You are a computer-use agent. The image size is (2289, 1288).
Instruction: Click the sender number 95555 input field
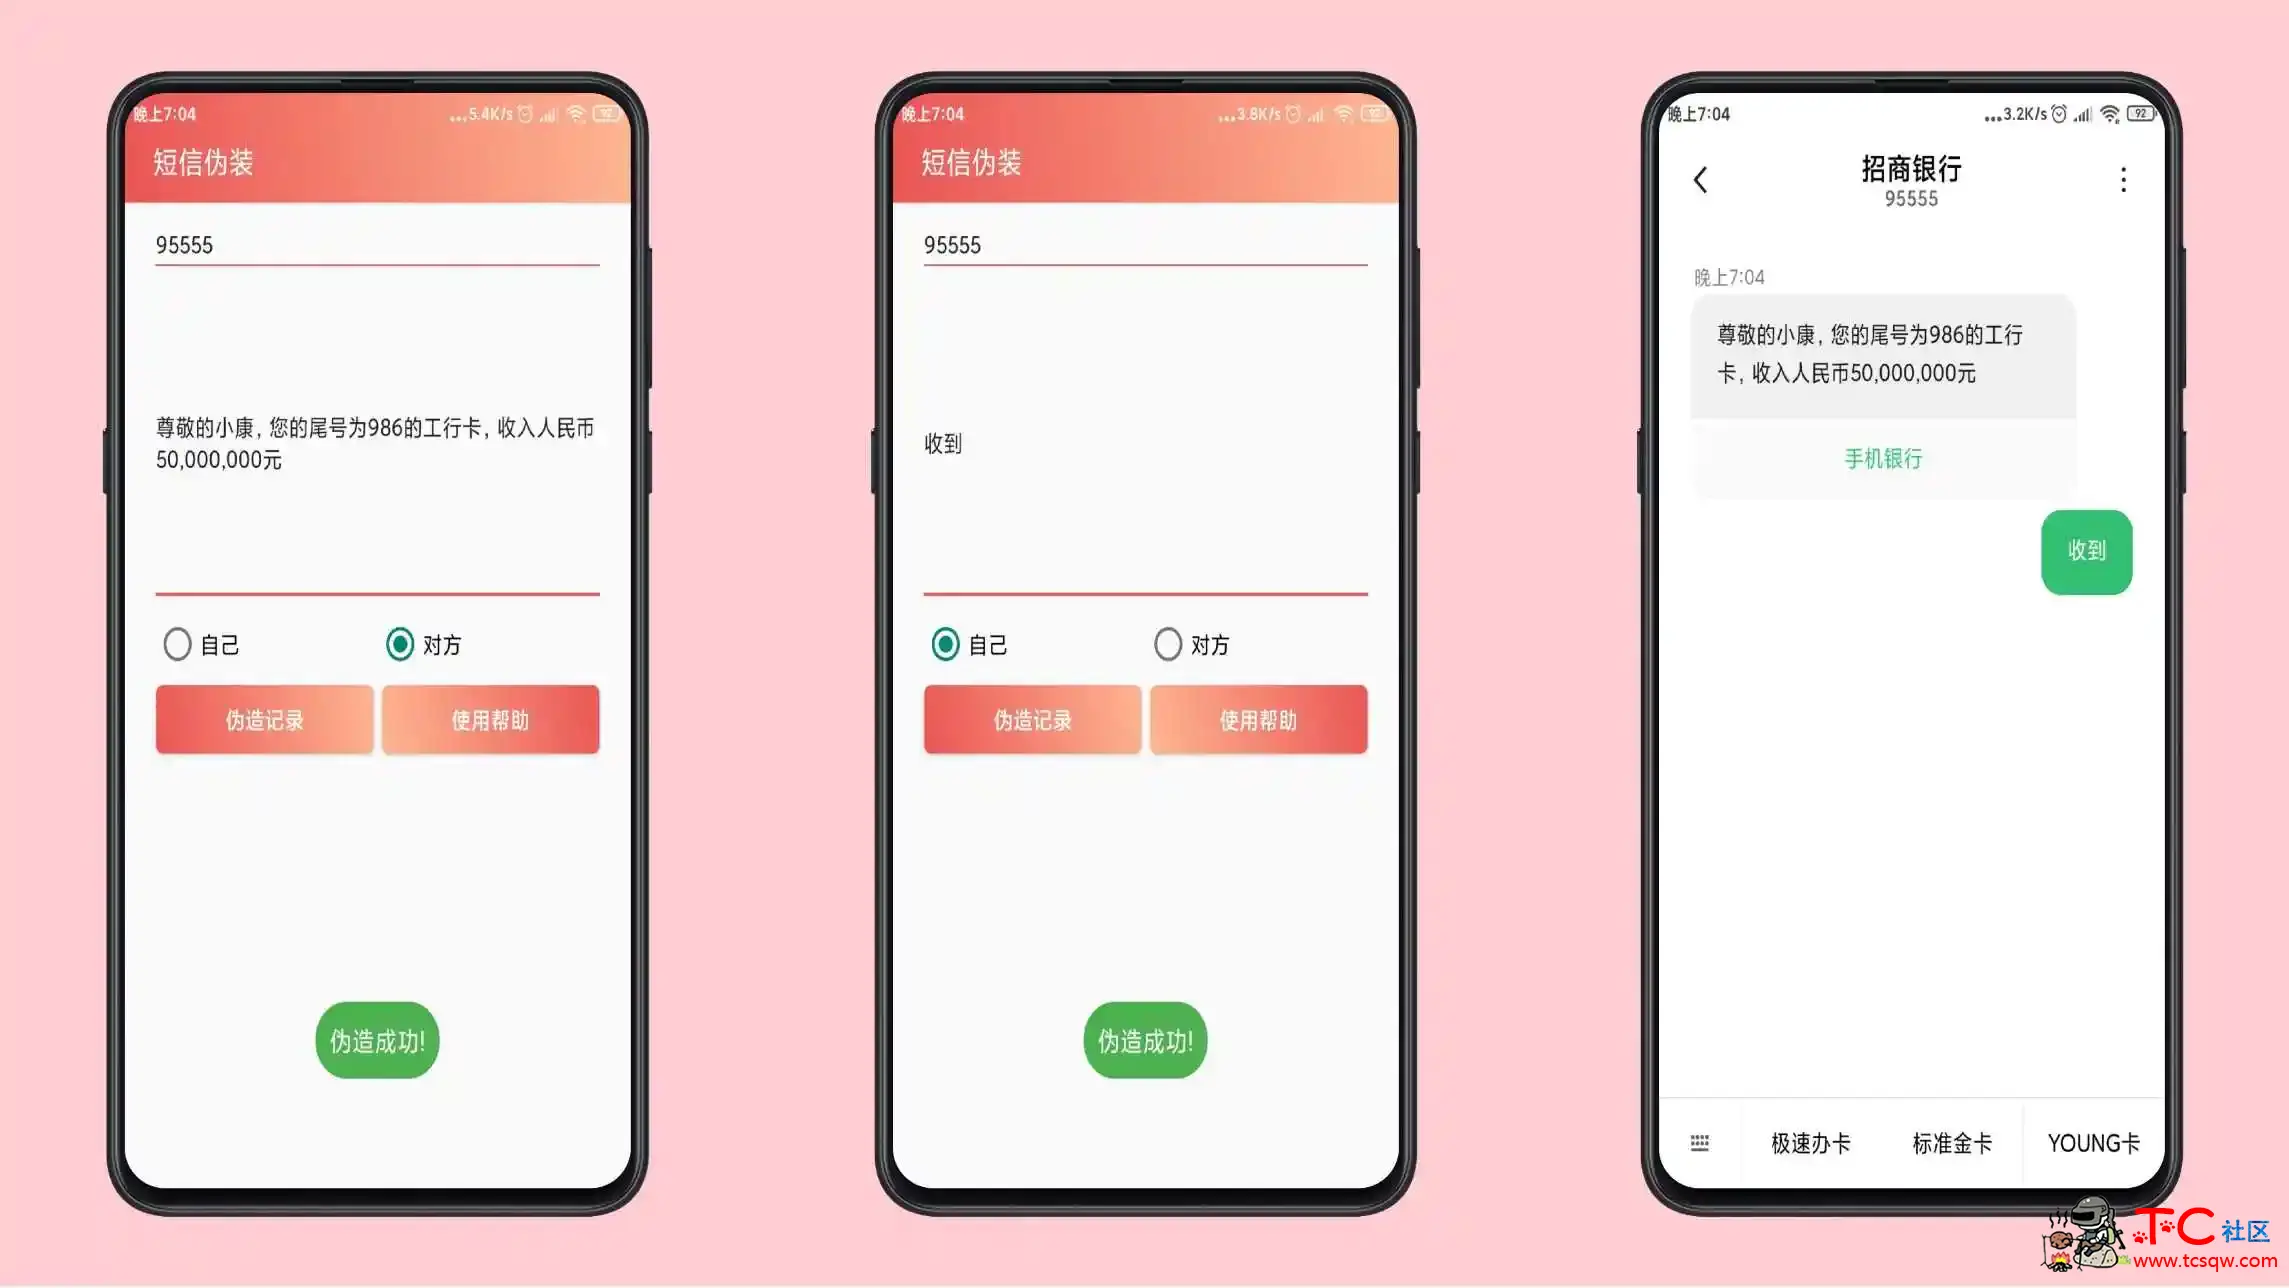click(376, 245)
